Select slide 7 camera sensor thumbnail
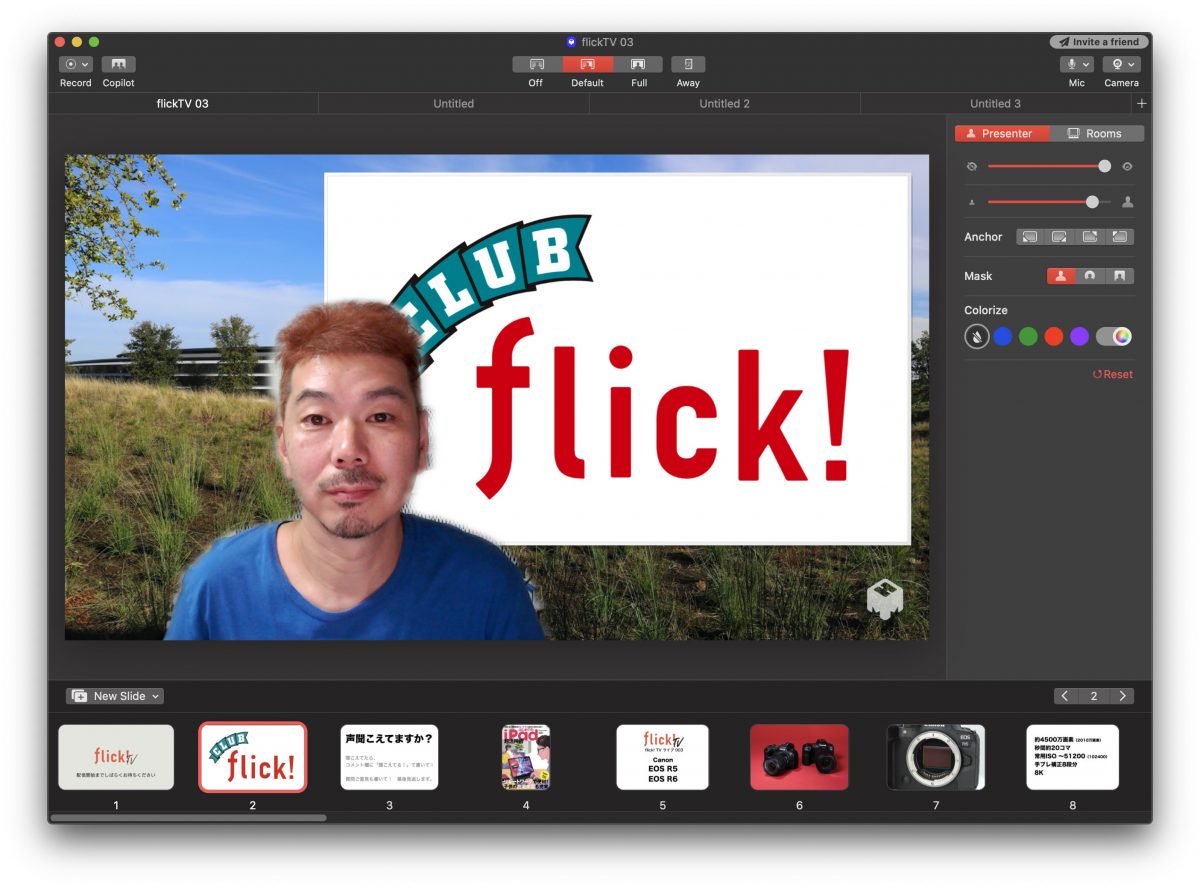The height and width of the screenshot is (887, 1200). (x=936, y=757)
